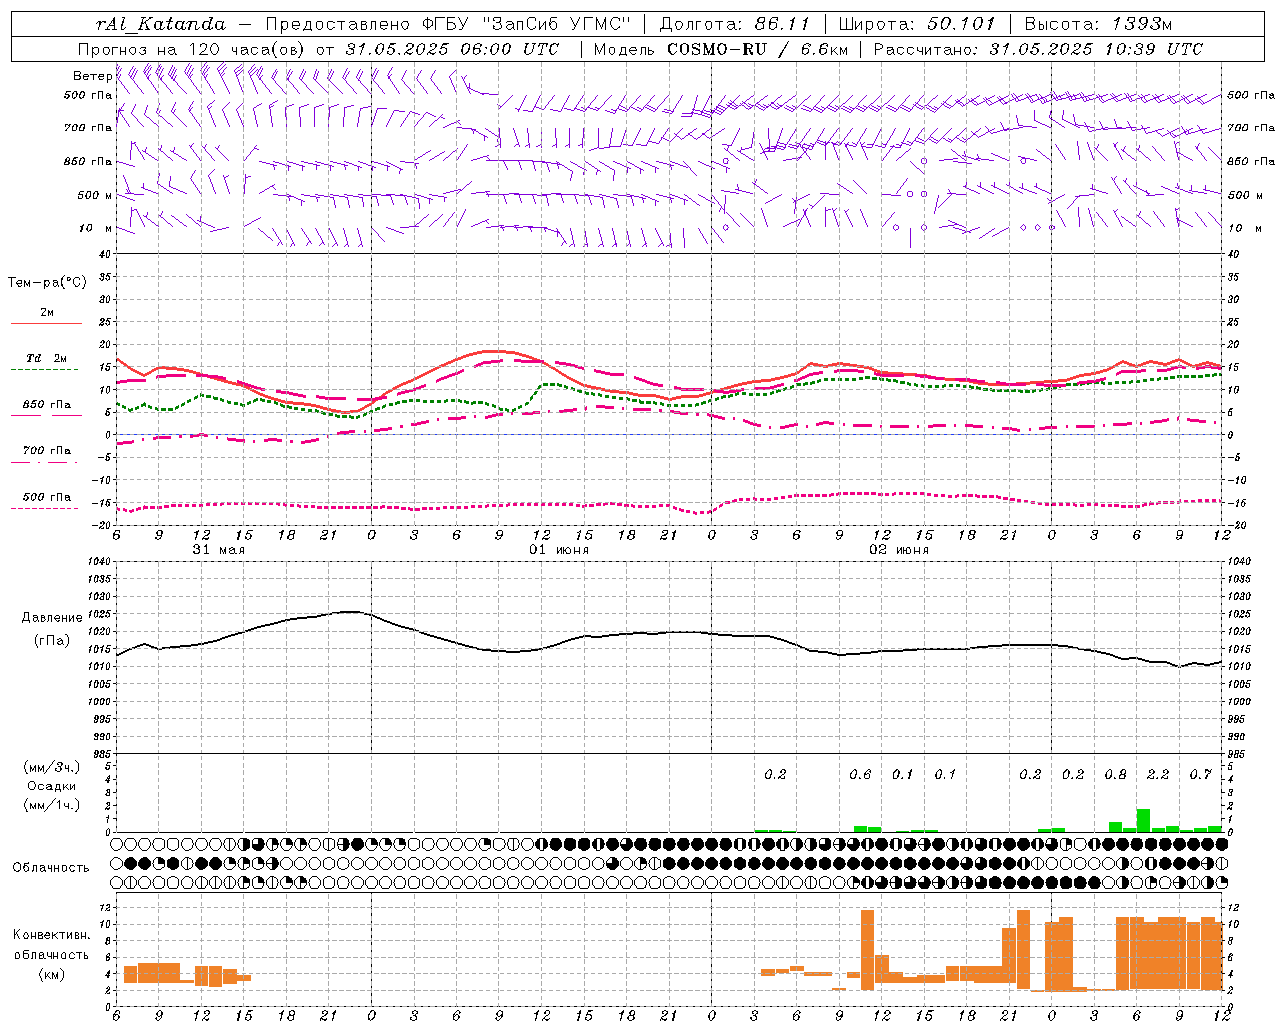Click the 2.2 precipitation value
1280x1024 pixels.
[x=1158, y=775]
